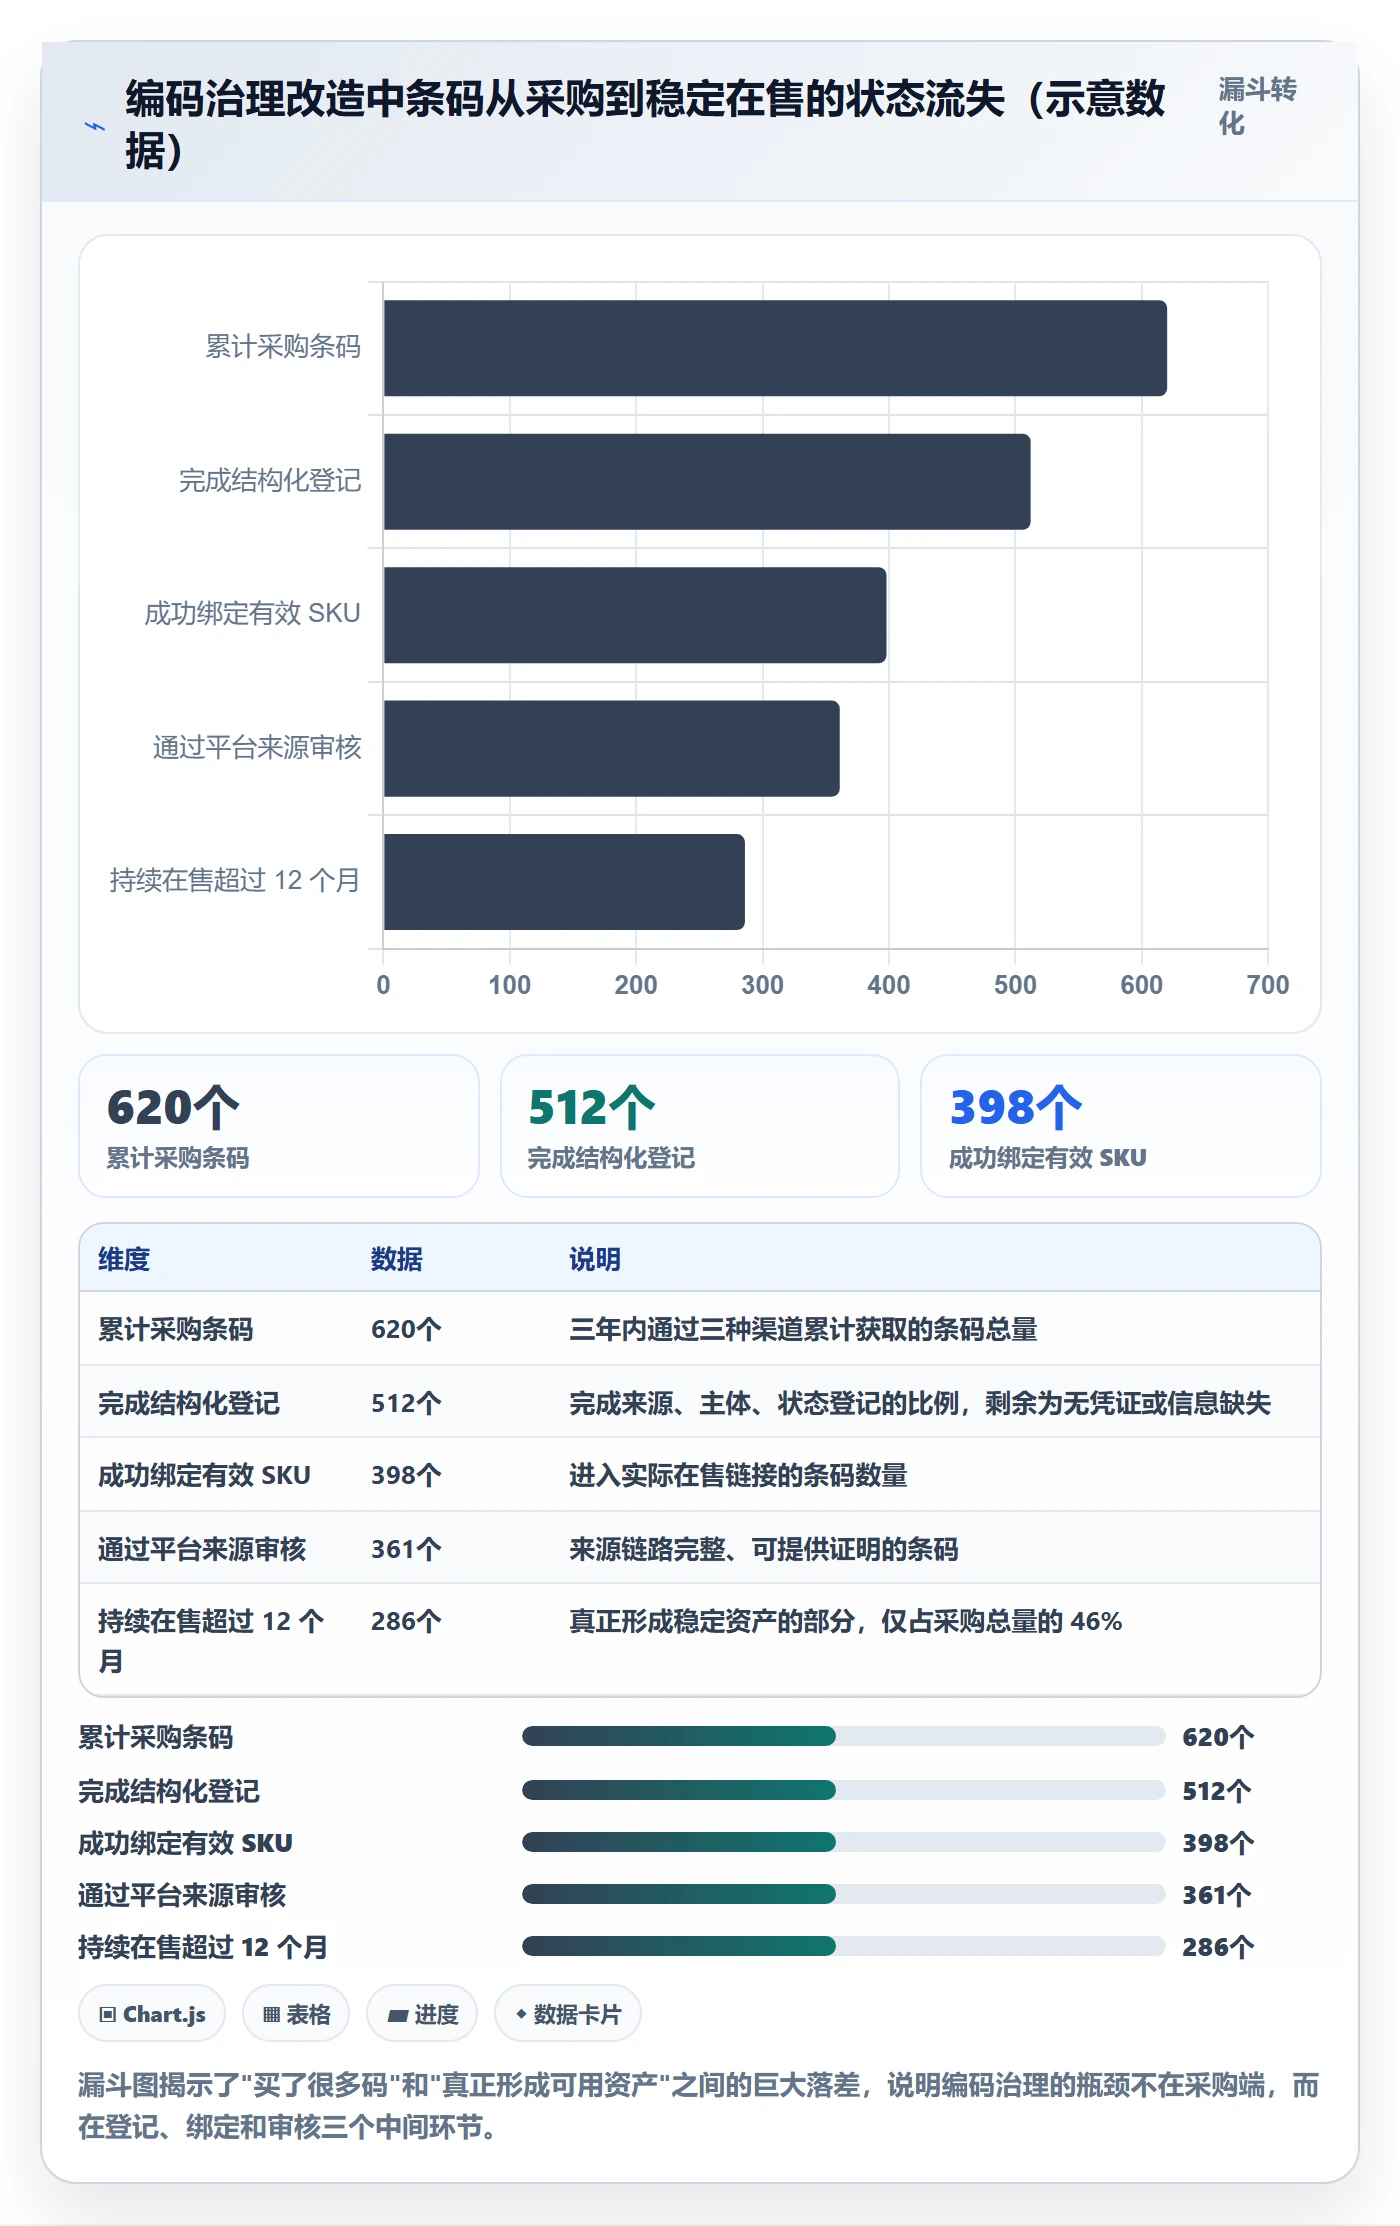The image size is (1400, 2226).
Task: Click the 286个 progress bar for 持续在售
Action: [x=843, y=1946]
